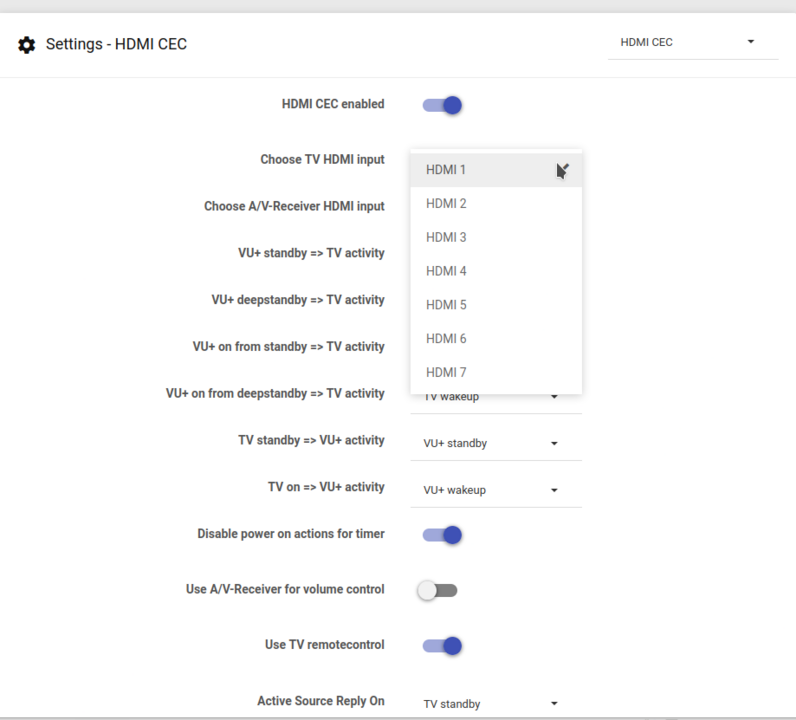
Task: Click the settings gear icon
Action: coord(26,45)
